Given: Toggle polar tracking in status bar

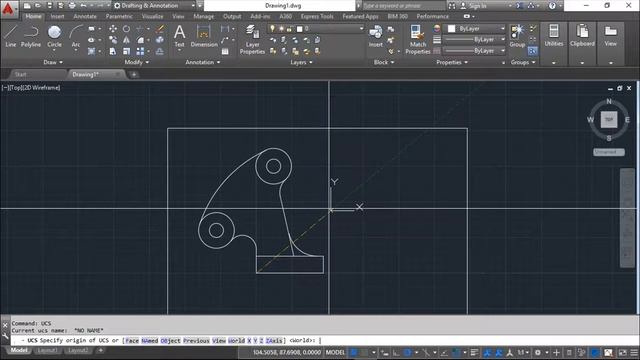Looking at the screenshot, I should click(x=407, y=353).
